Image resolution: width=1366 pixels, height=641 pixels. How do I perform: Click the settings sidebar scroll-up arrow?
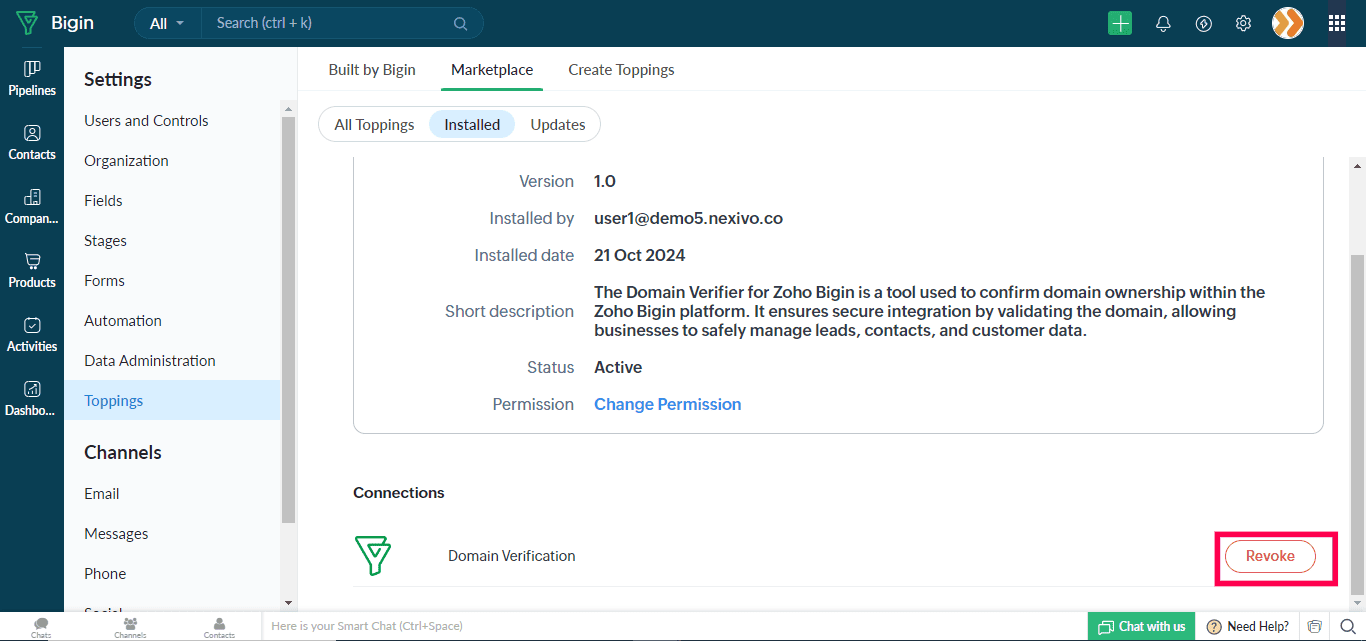[x=289, y=108]
